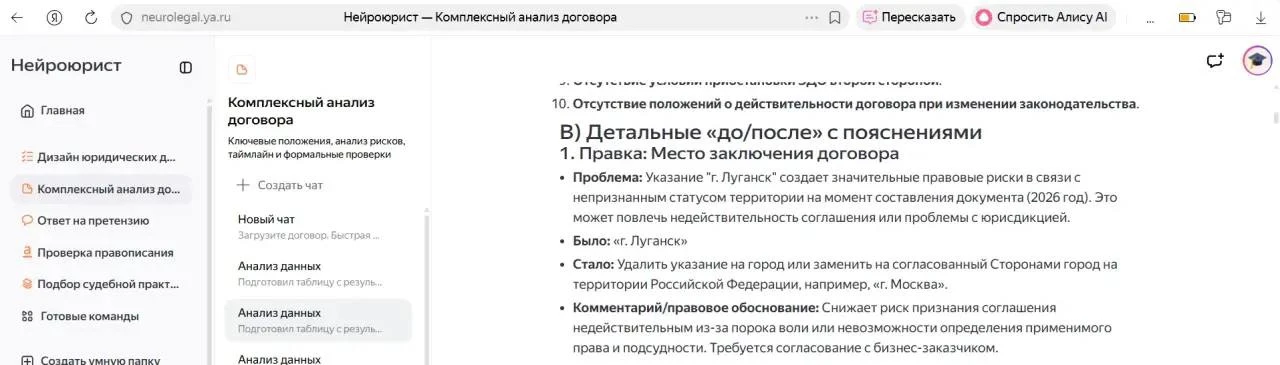
Task: Click the Ответ на претензию speech bubble icon
Action: click(x=27, y=220)
